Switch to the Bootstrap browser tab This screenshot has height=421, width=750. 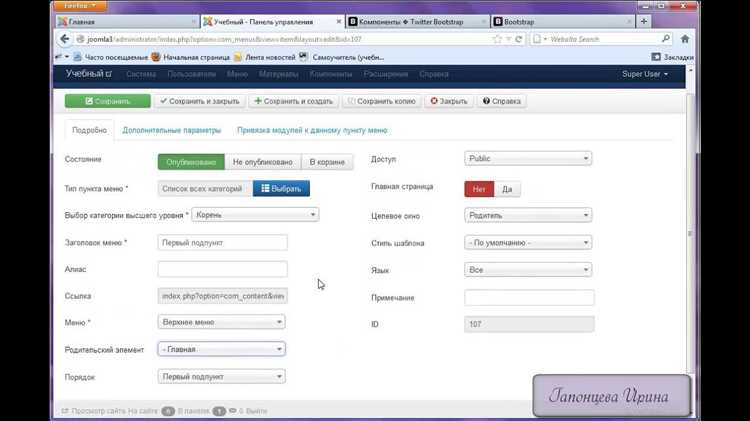coord(562,22)
